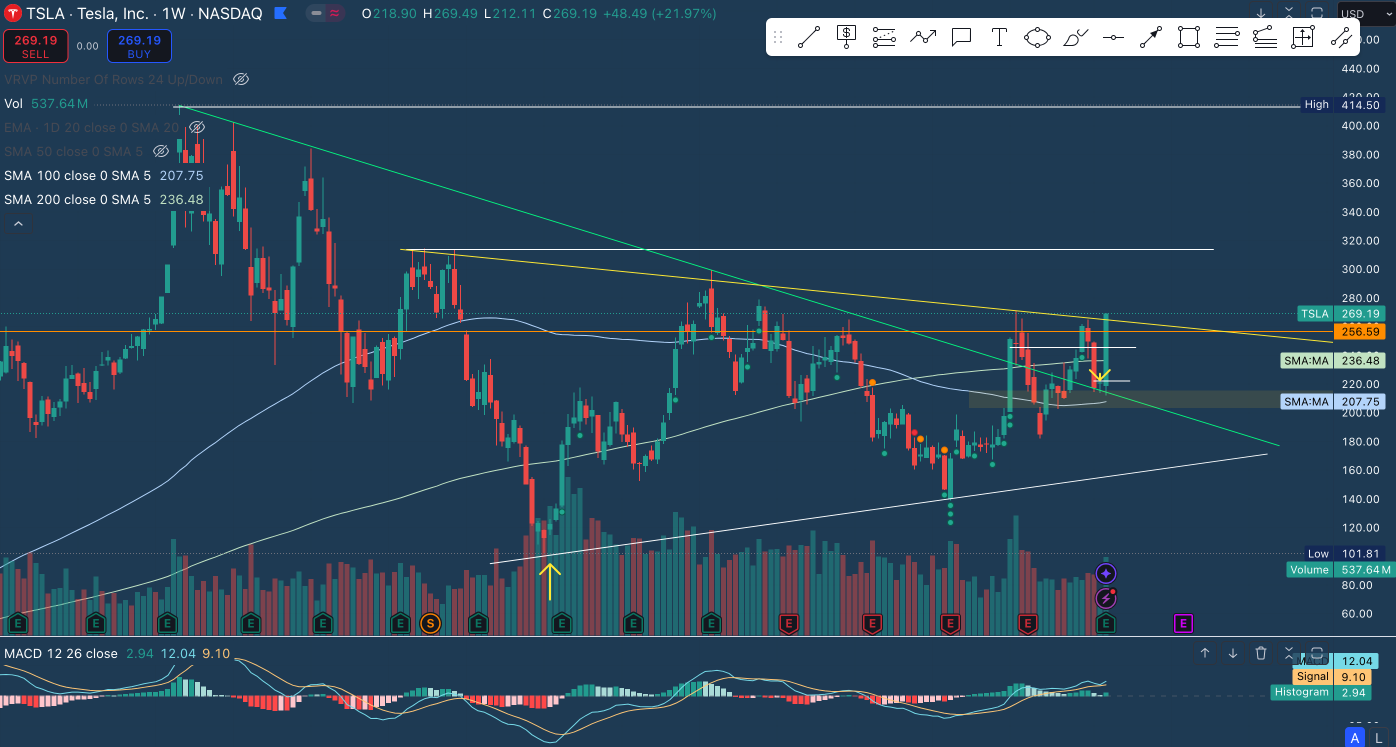Select the dotted multi-line retracement tool
This screenshot has width=1396, height=747.
click(884, 38)
